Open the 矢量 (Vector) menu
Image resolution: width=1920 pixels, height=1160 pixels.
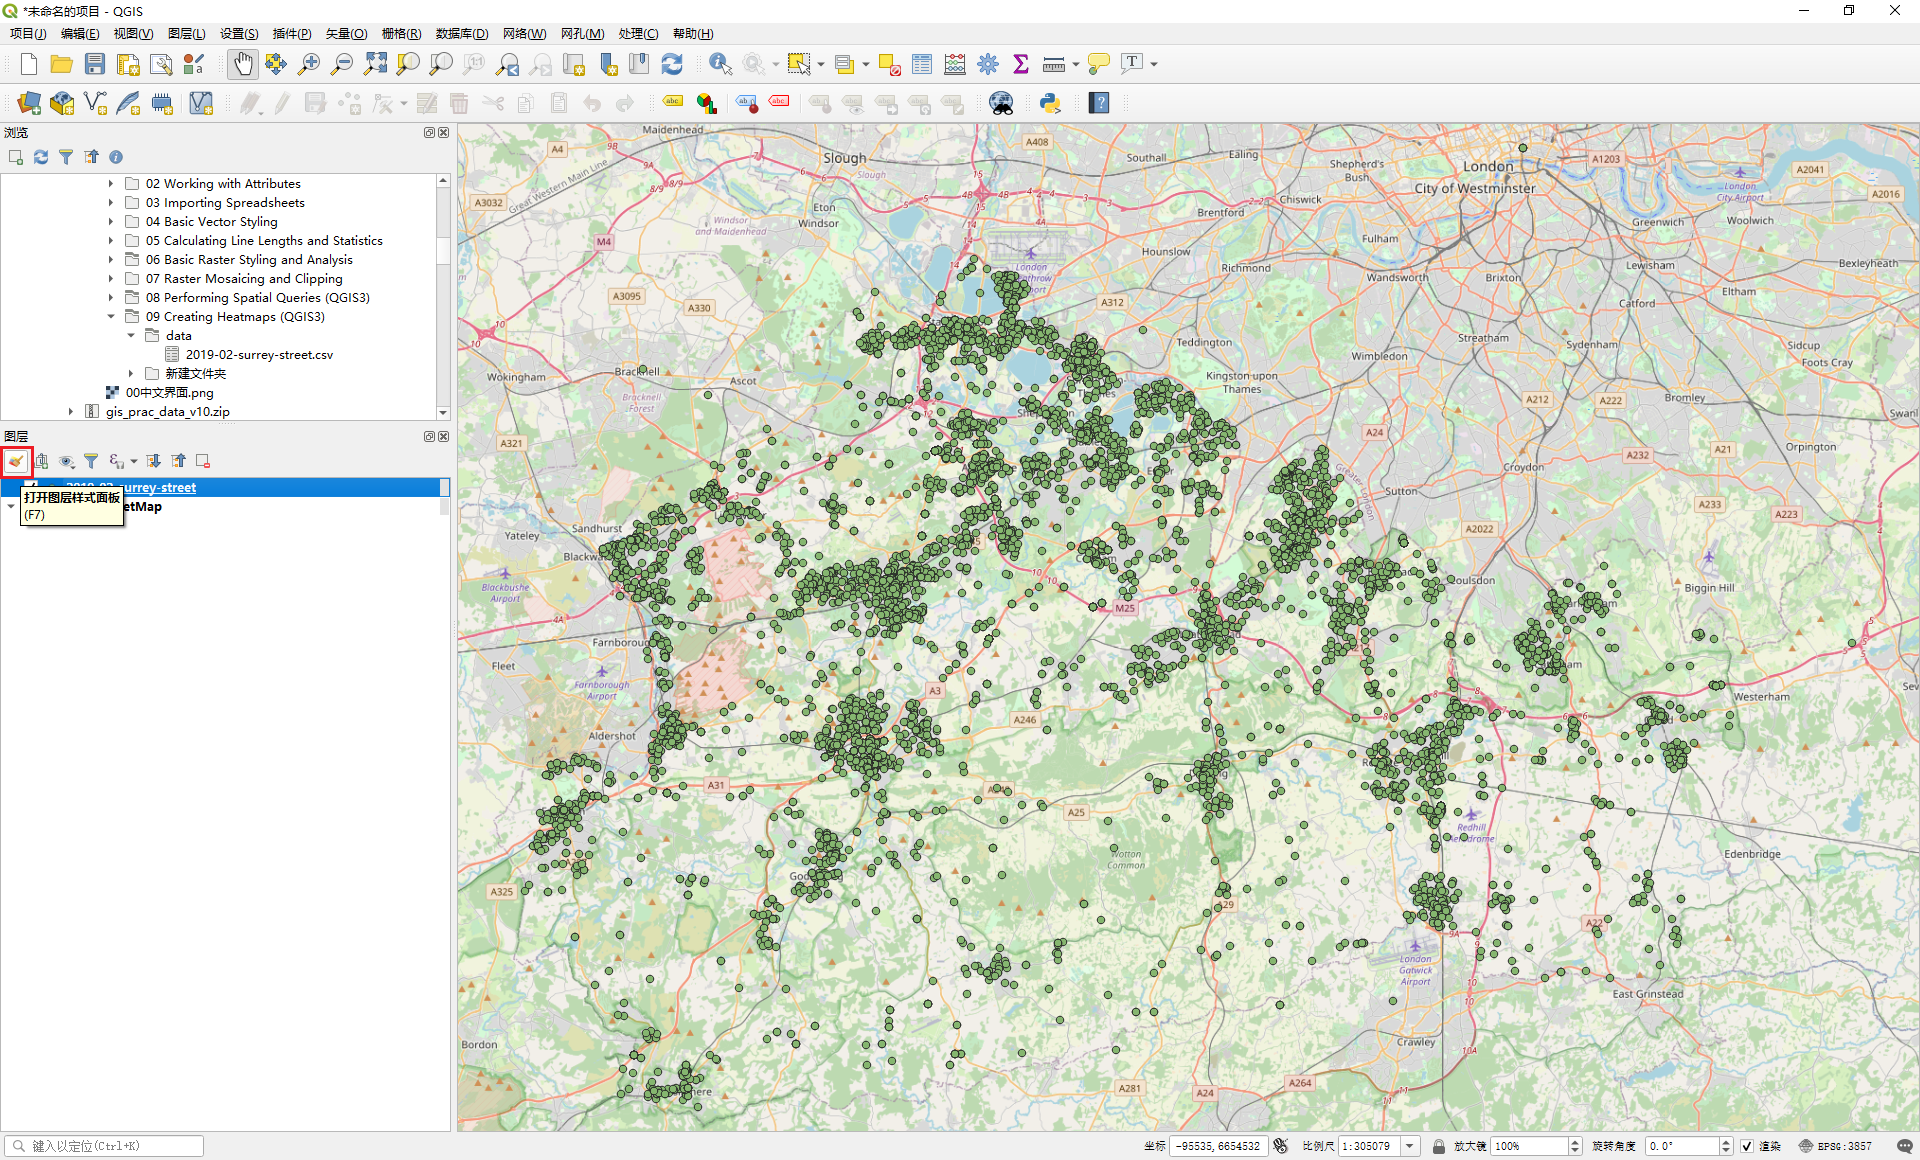[x=346, y=33]
